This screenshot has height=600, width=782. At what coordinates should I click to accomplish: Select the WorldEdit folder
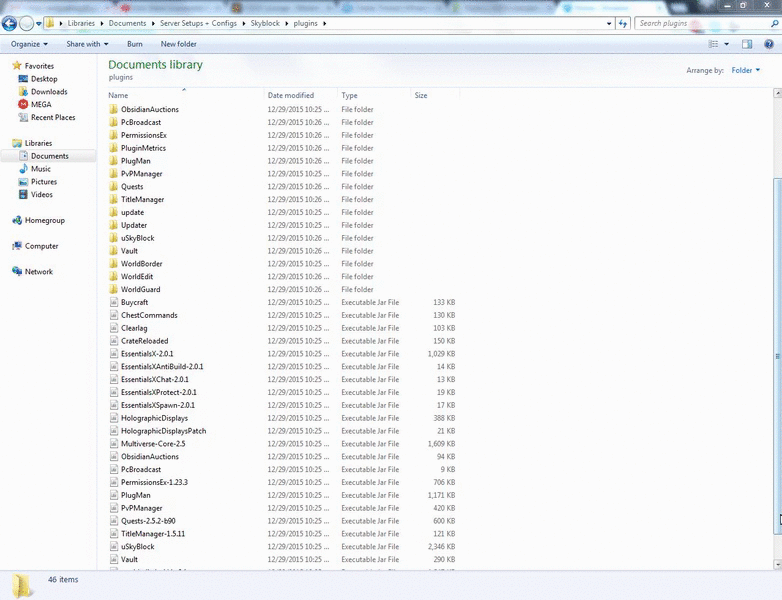click(x=137, y=276)
